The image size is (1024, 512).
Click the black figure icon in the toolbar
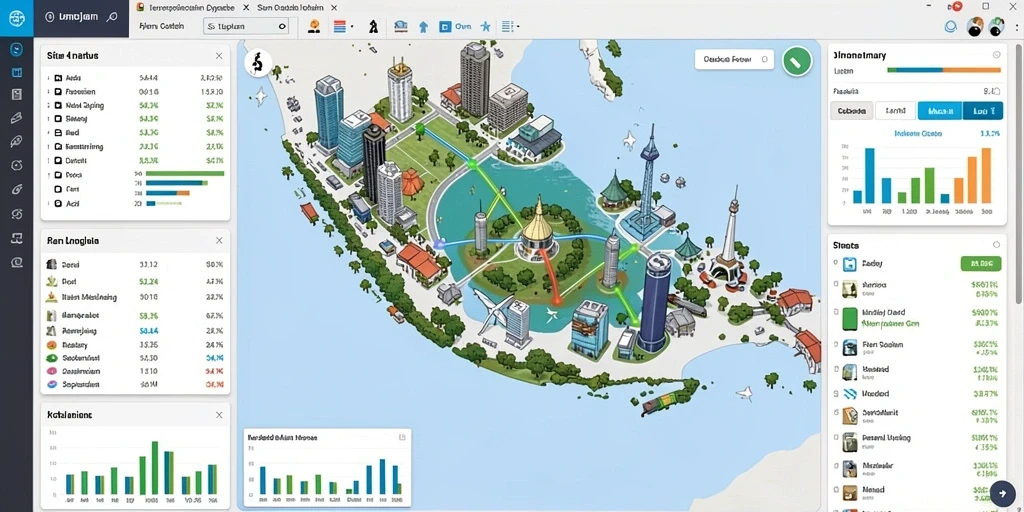coord(373,27)
